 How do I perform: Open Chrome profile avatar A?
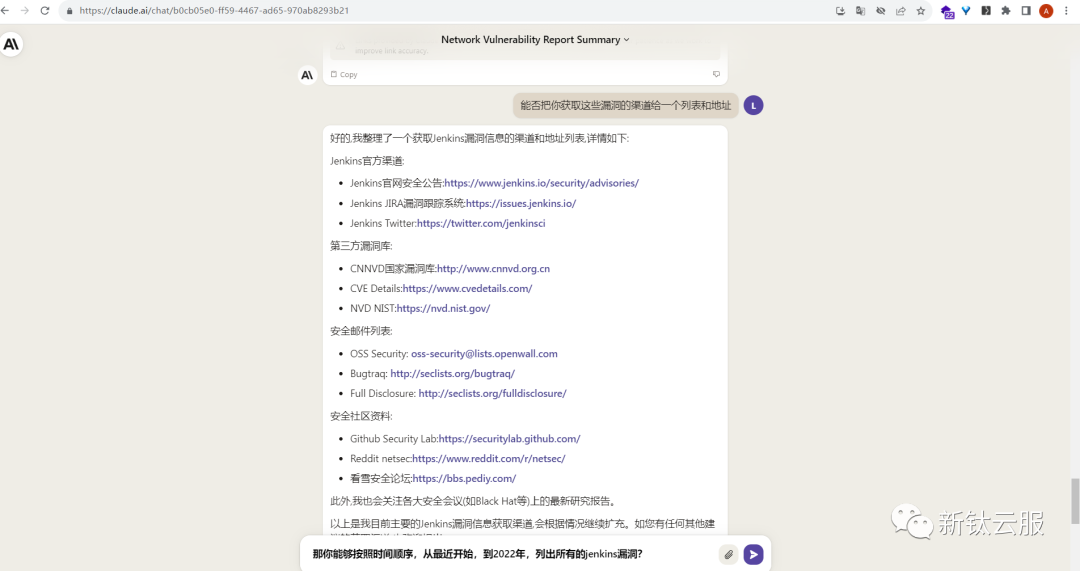pos(1046,11)
